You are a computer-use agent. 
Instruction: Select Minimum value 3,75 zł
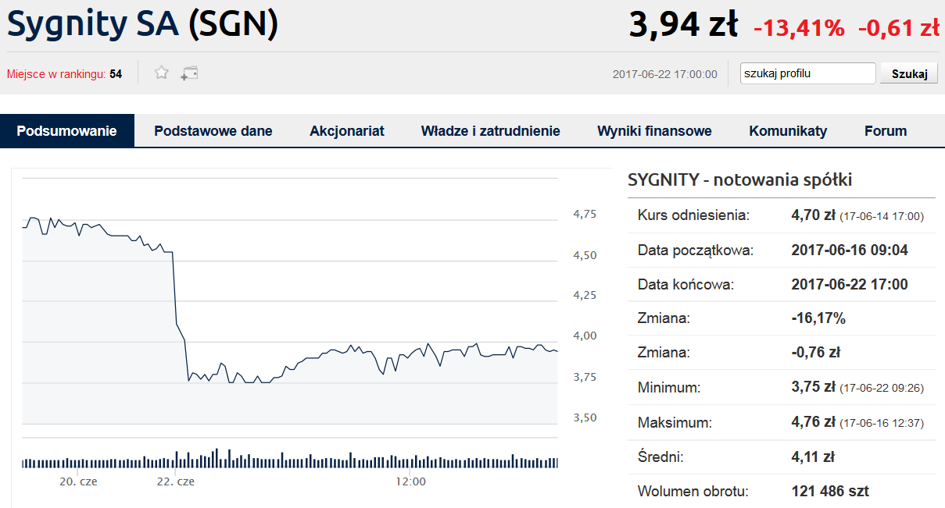click(813, 387)
